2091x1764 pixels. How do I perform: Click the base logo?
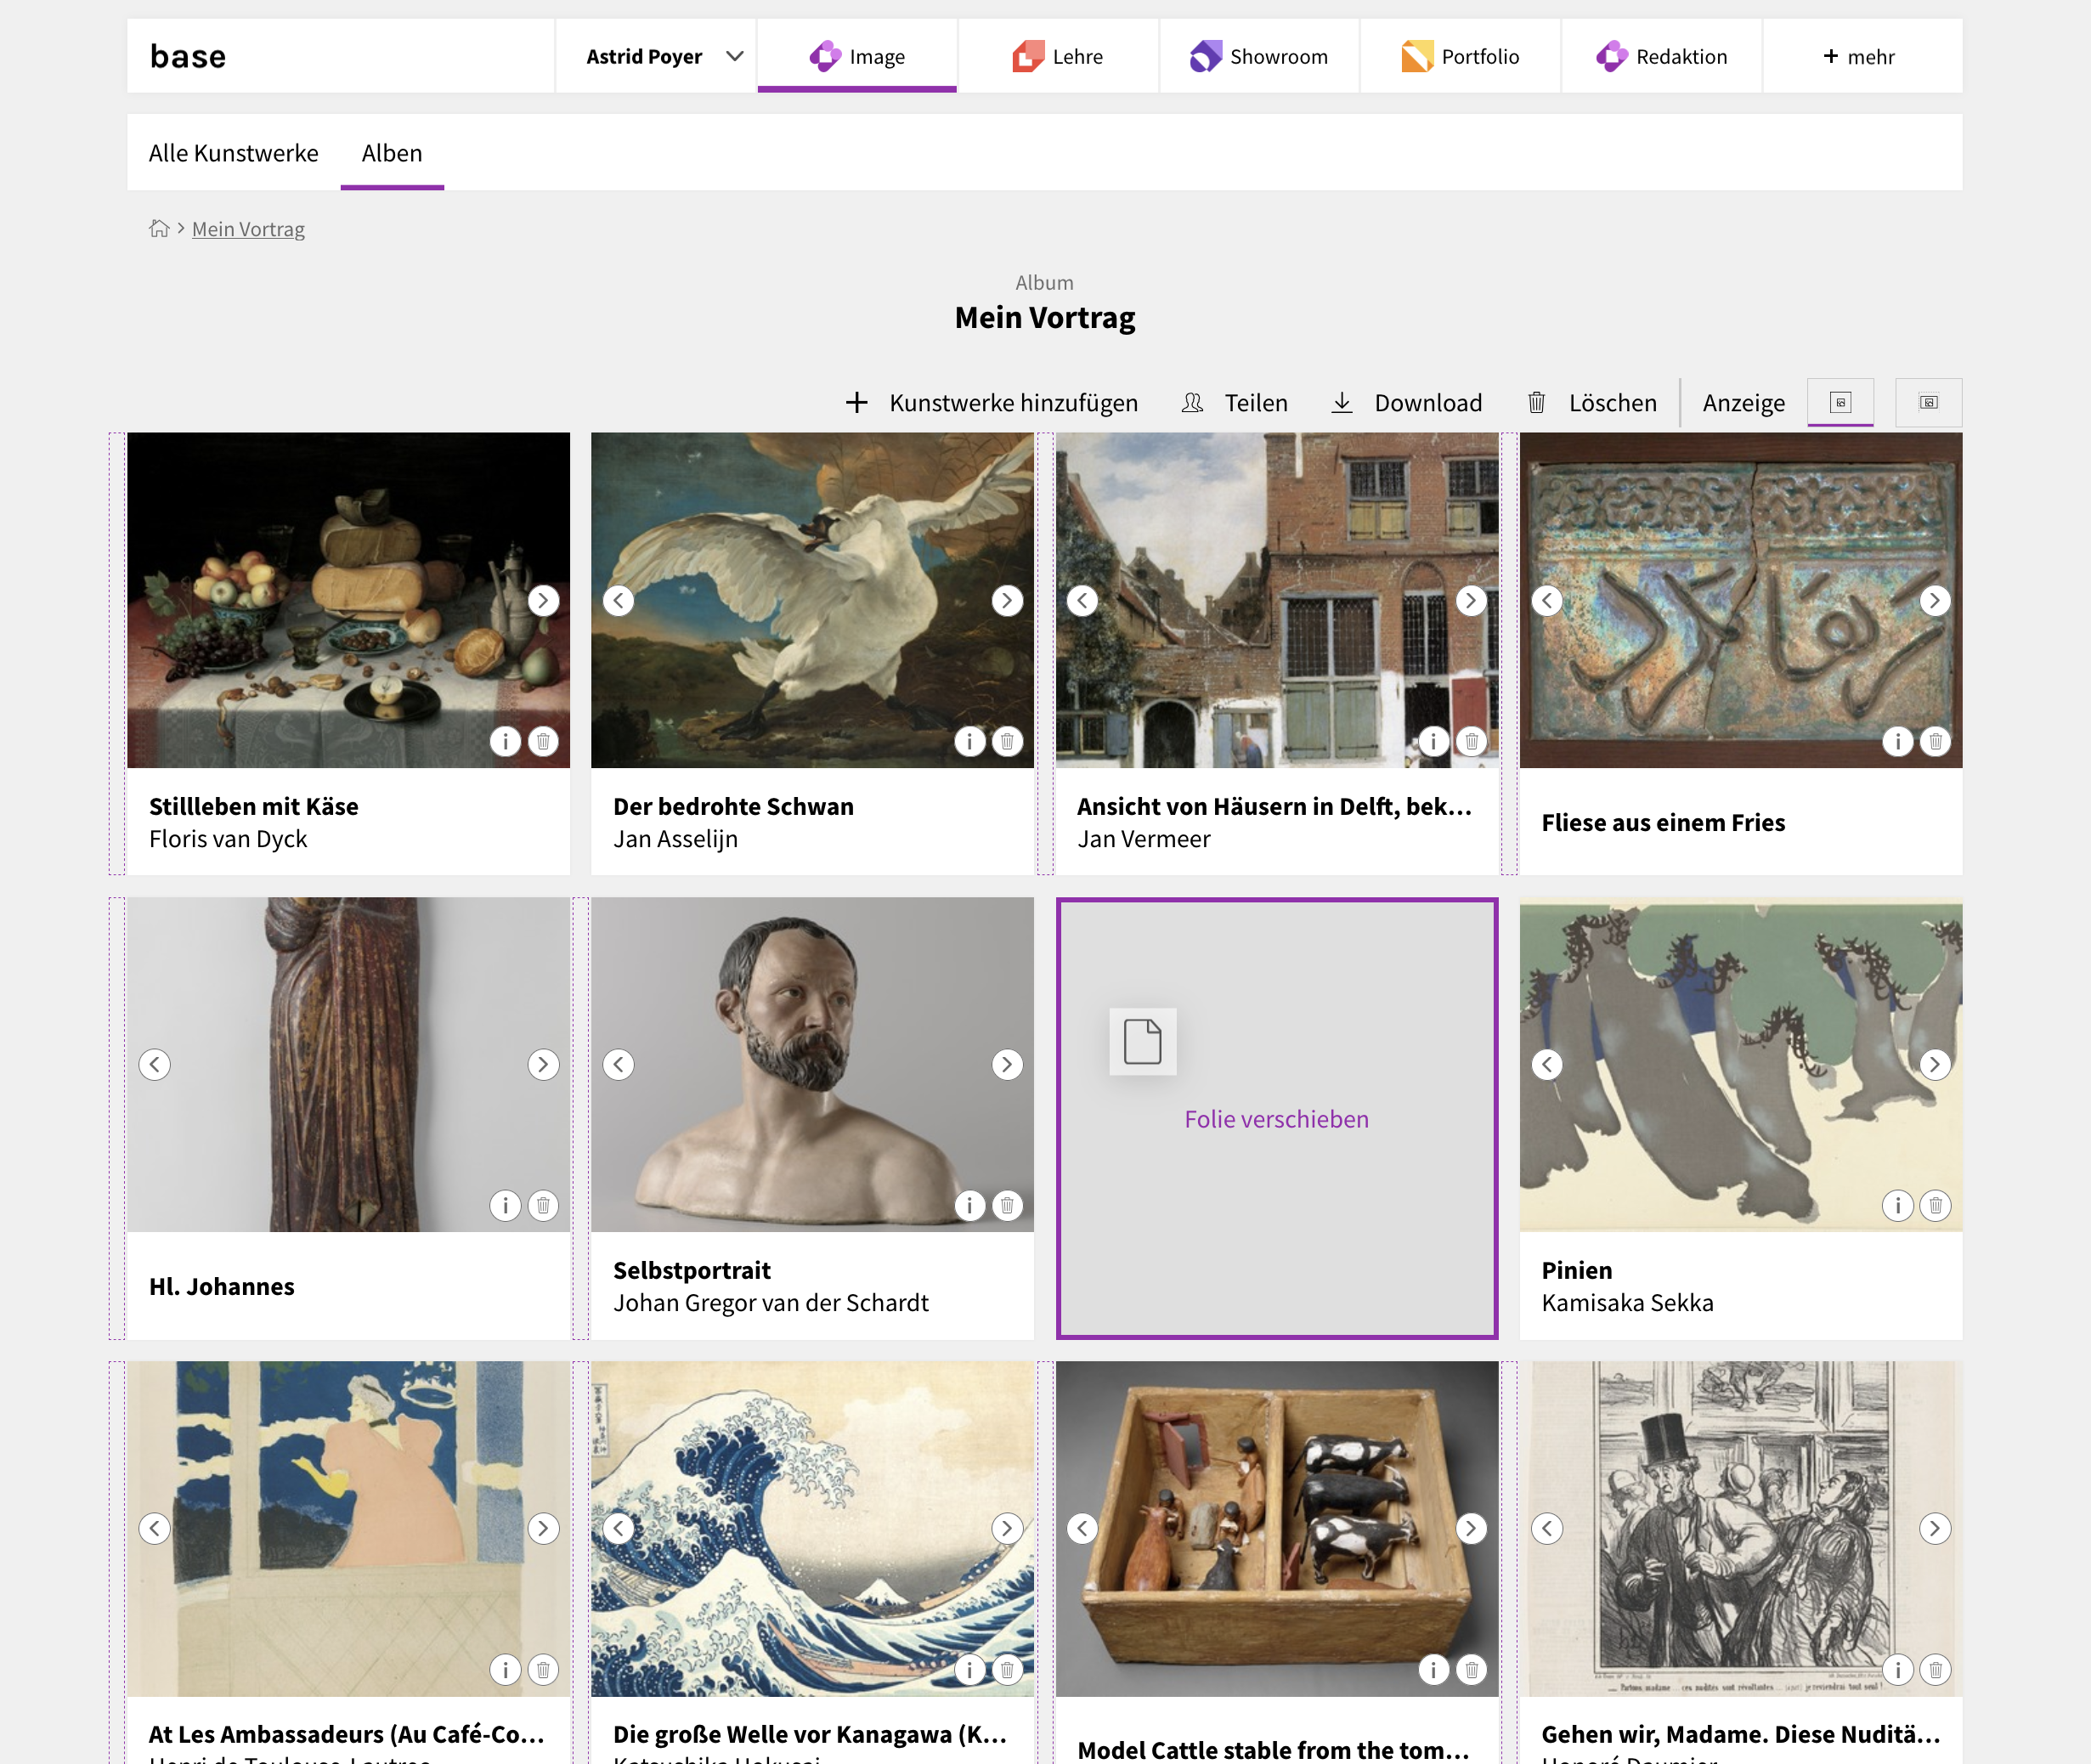tap(188, 56)
